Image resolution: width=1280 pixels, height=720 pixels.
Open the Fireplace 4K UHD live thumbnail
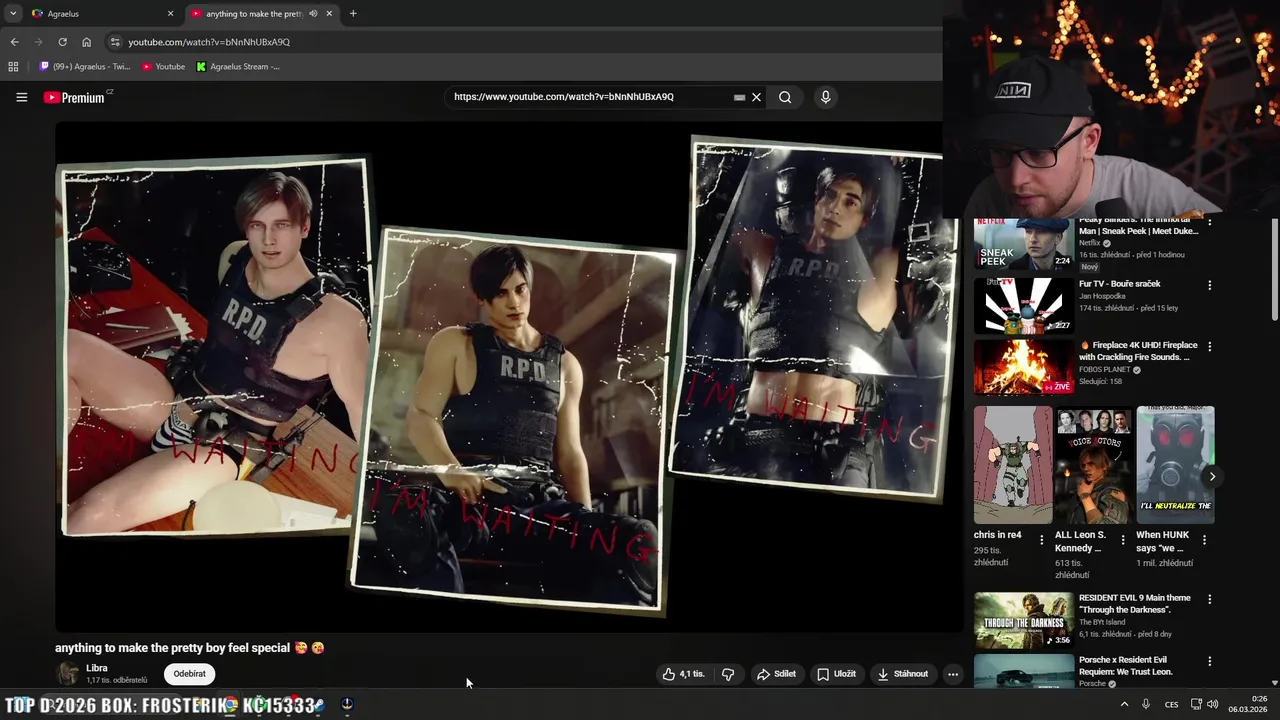tap(1024, 367)
